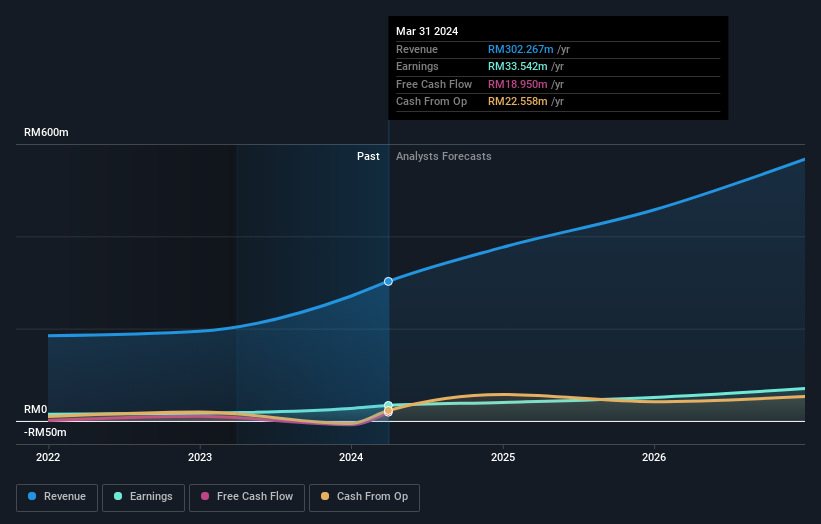The image size is (821, 524).
Task: Toggle the Earnings legend series
Action: tap(143, 497)
